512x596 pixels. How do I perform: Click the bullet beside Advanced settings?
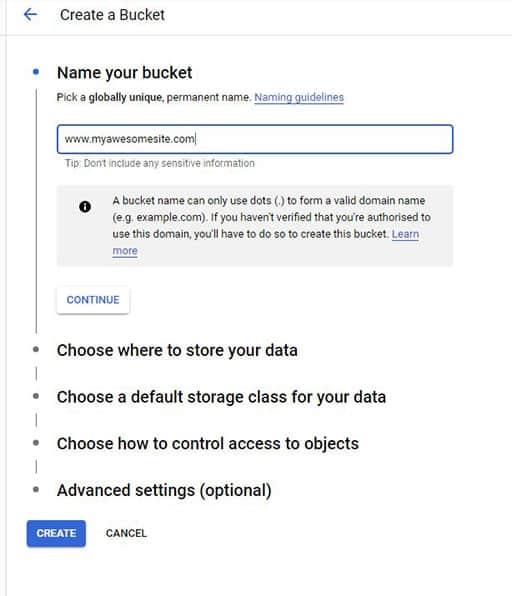(x=36, y=489)
